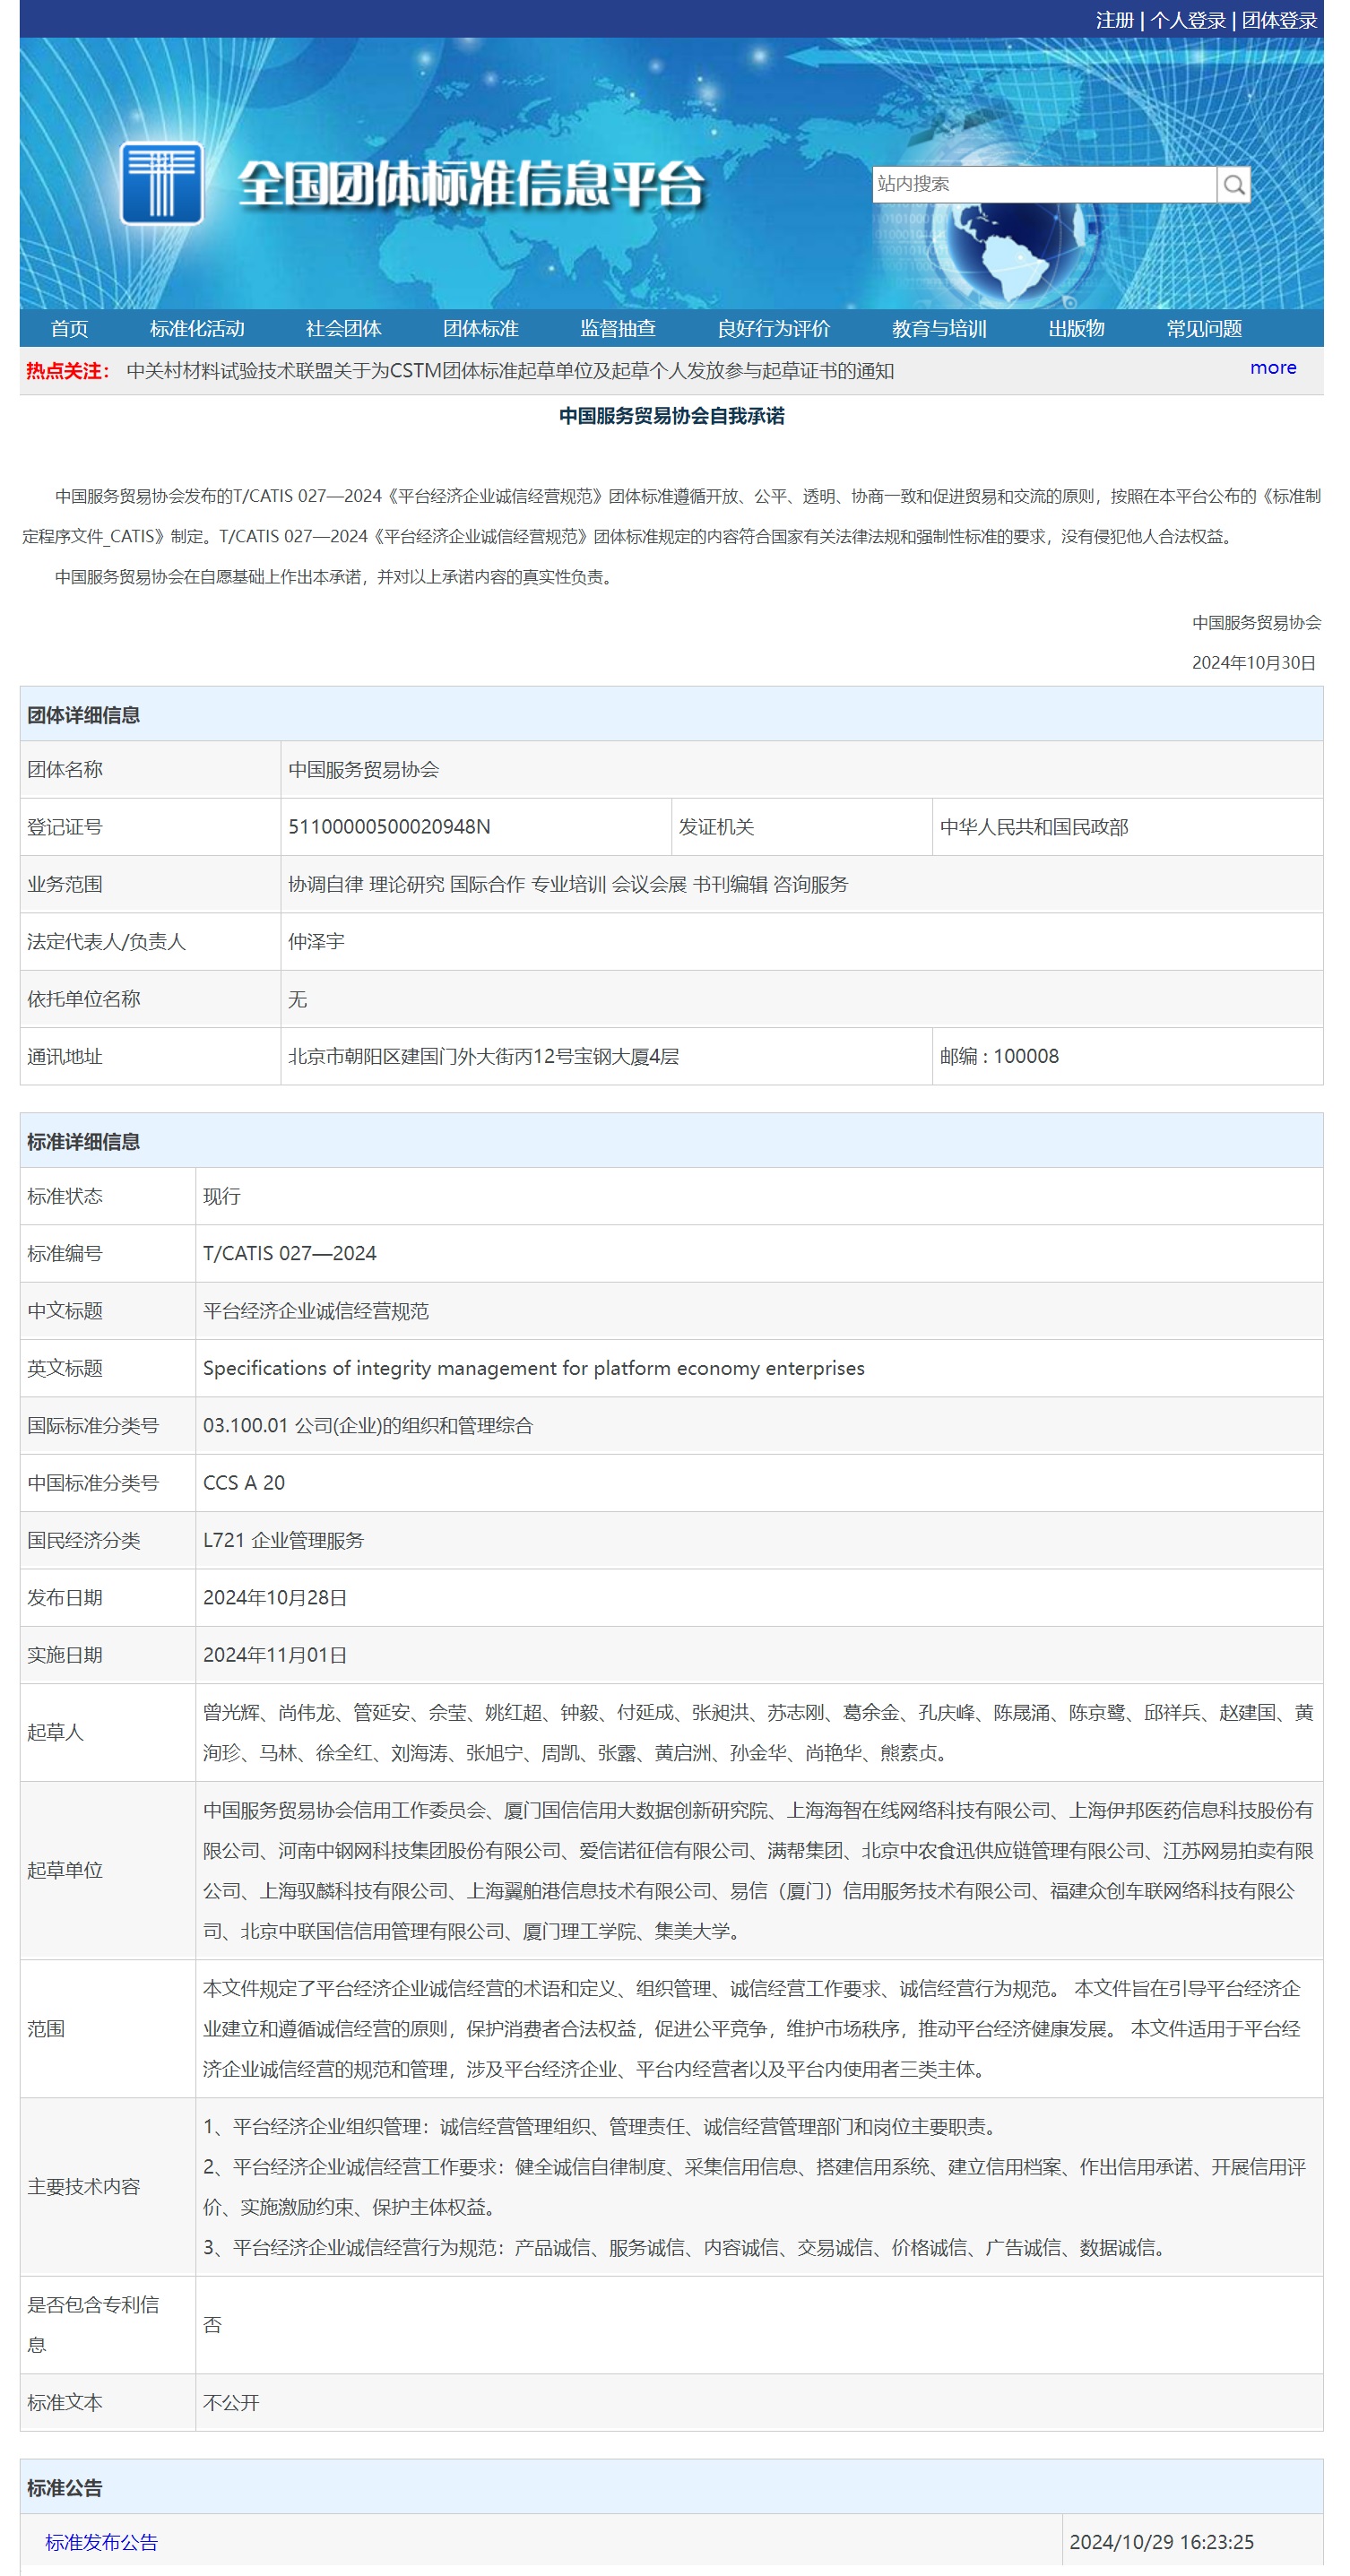Viewport: 1350px width, 2576px height.
Task: Open the 注册 link
Action: (x=1114, y=20)
